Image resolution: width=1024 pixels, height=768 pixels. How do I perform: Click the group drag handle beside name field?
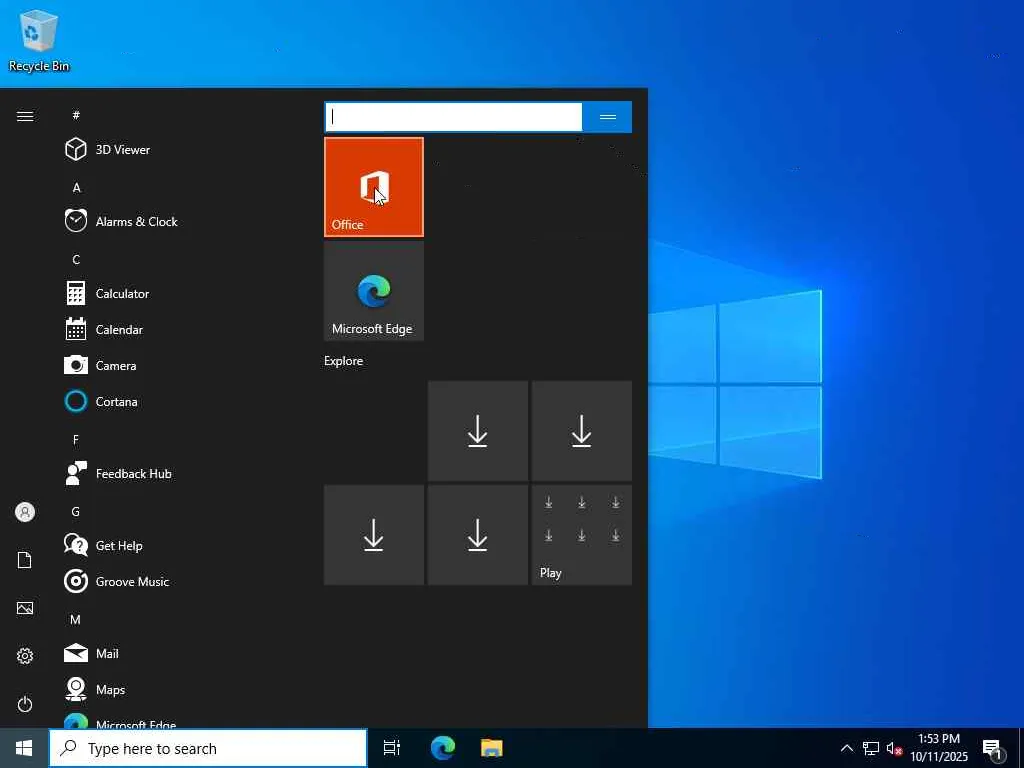pos(607,117)
